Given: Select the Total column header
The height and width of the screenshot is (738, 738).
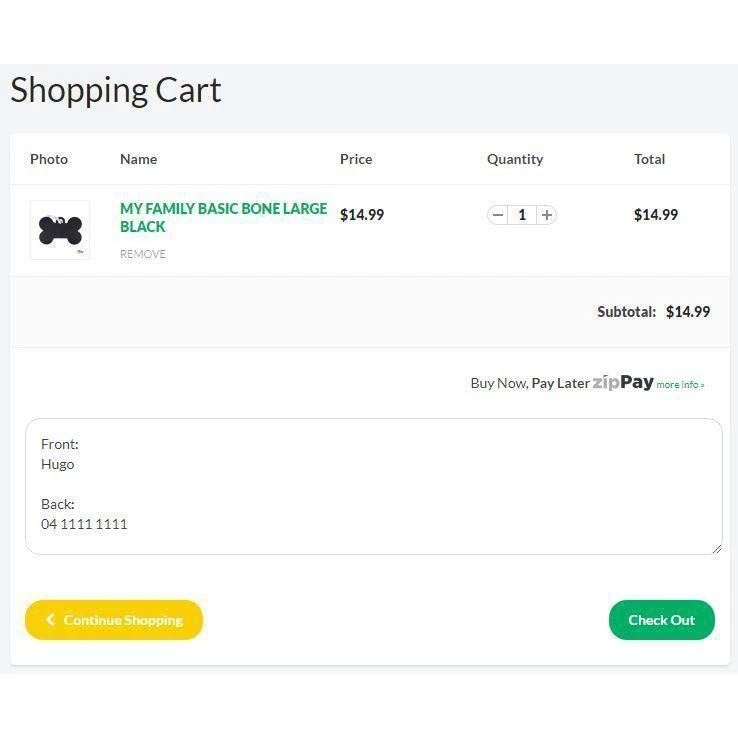Looking at the screenshot, I should [x=649, y=159].
